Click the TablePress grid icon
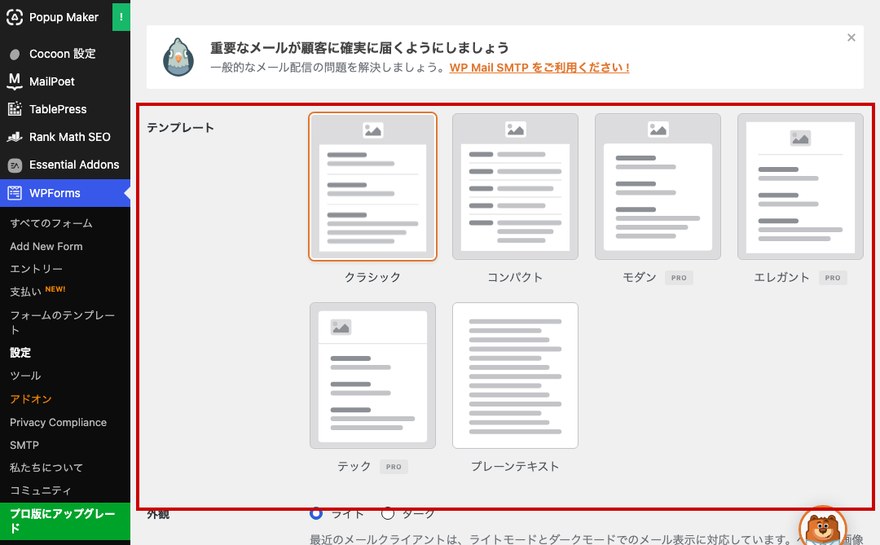The height and width of the screenshot is (545, 880). (15, 109)
